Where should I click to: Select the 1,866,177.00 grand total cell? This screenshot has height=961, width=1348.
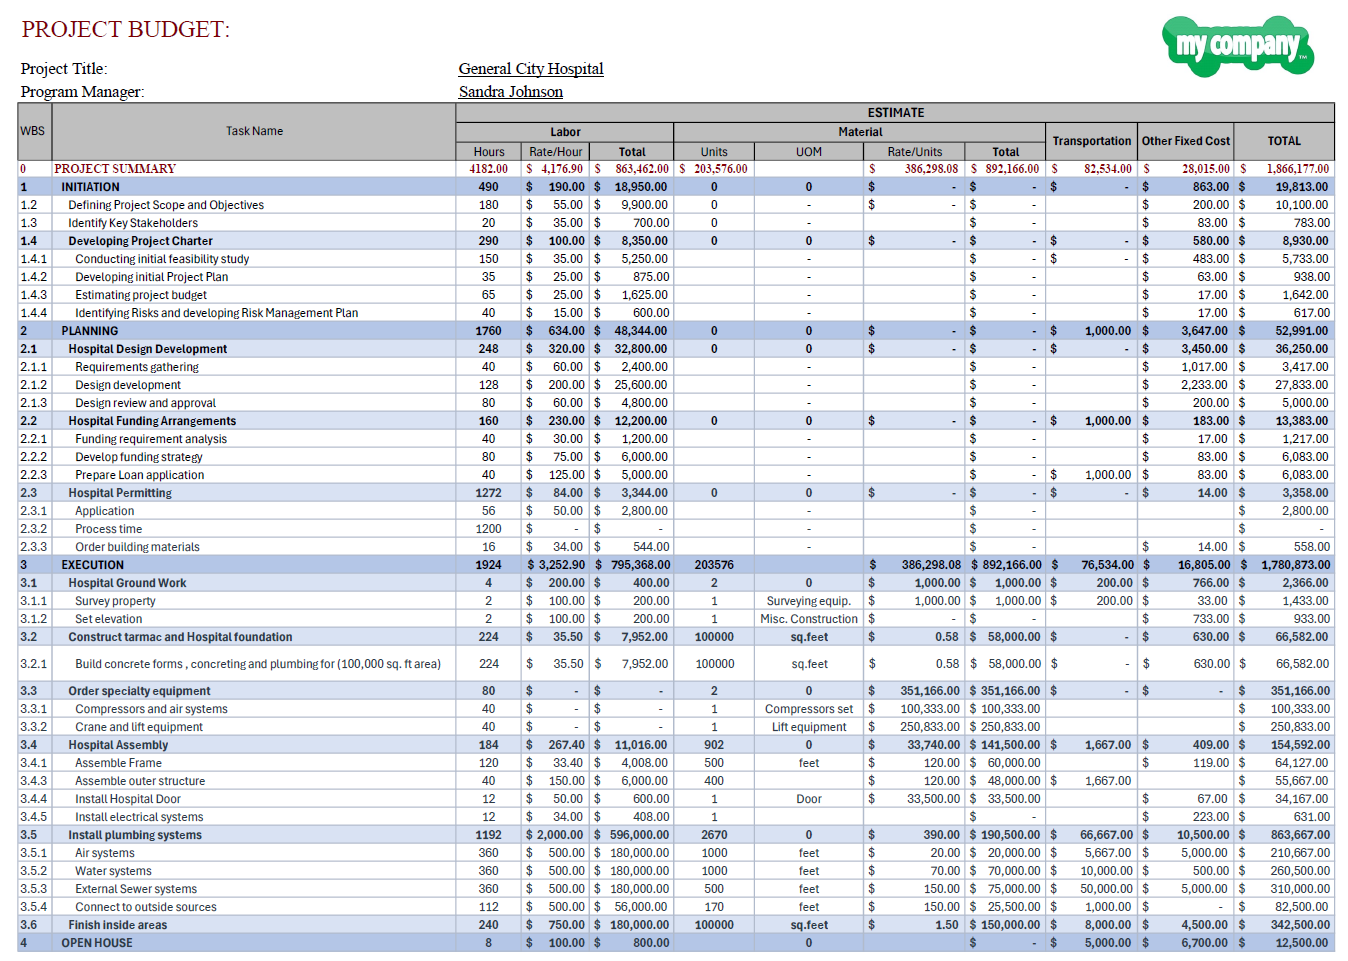1284,169
